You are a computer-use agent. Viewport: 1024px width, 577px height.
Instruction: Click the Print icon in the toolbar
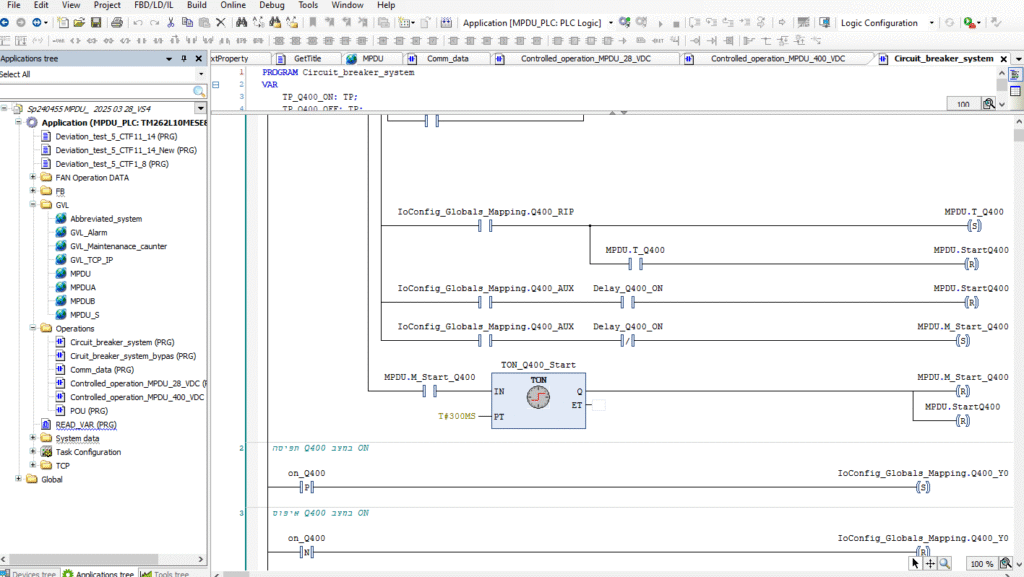[x=117, y=22]
